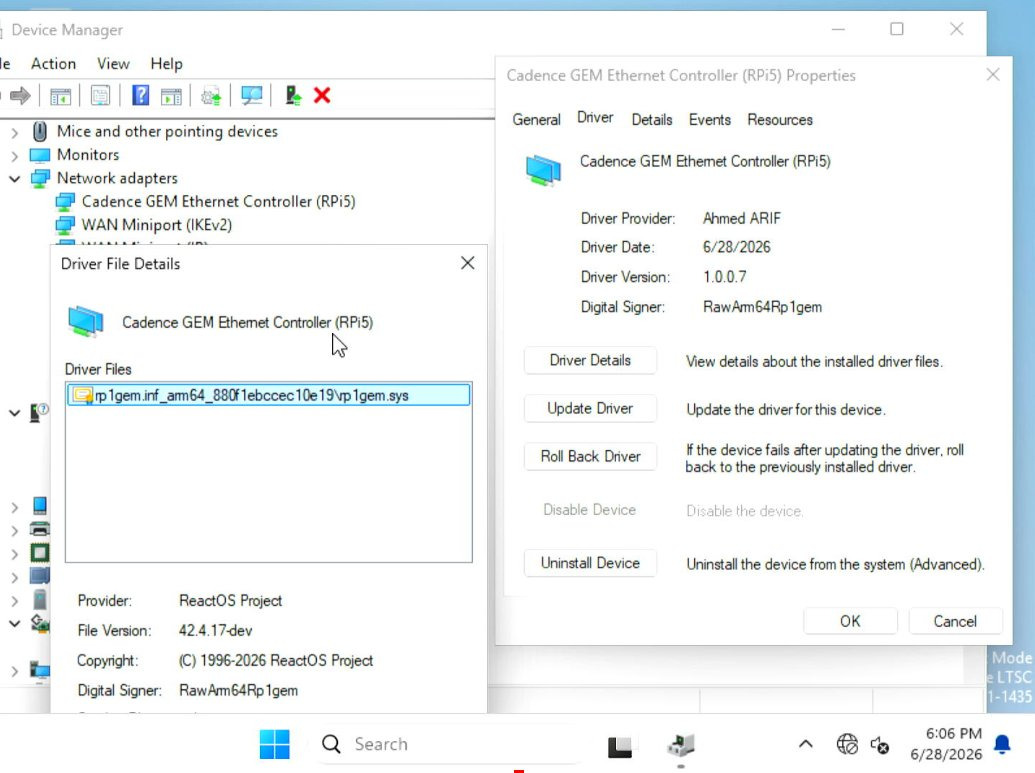Screen dimensions: 1035x773
Task: Click the Uninstall Device button
Action: (x=590, y=563)
